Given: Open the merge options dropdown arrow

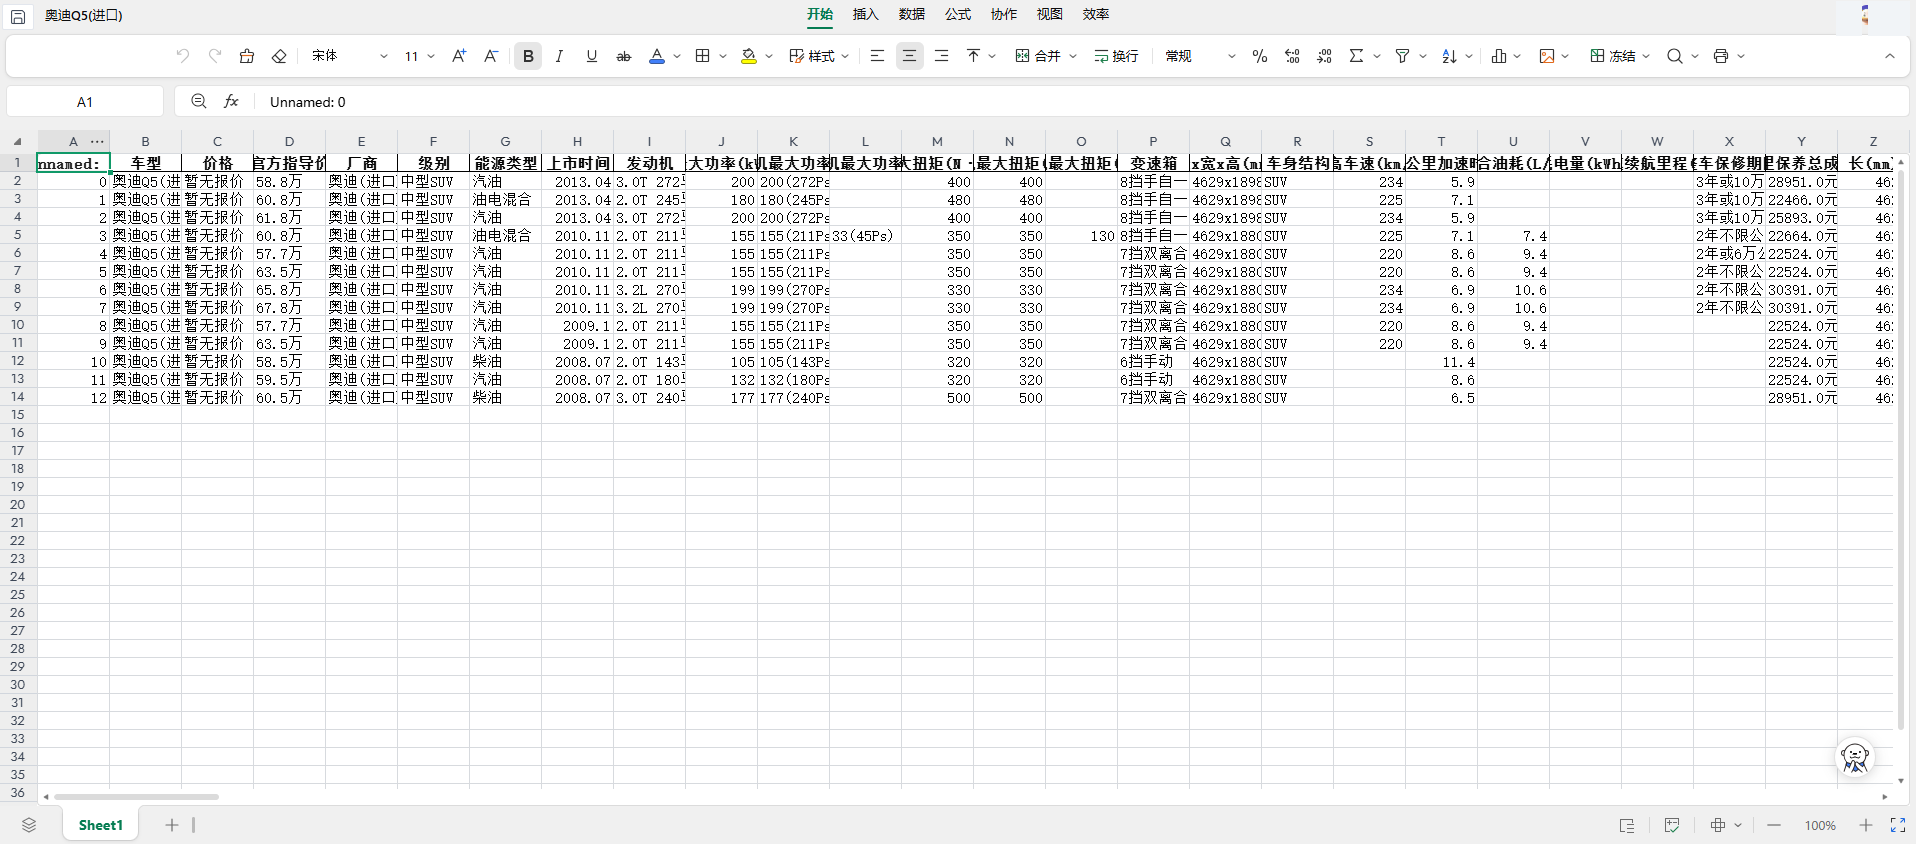Looking at the screenshot, I should click(1073, 56).
